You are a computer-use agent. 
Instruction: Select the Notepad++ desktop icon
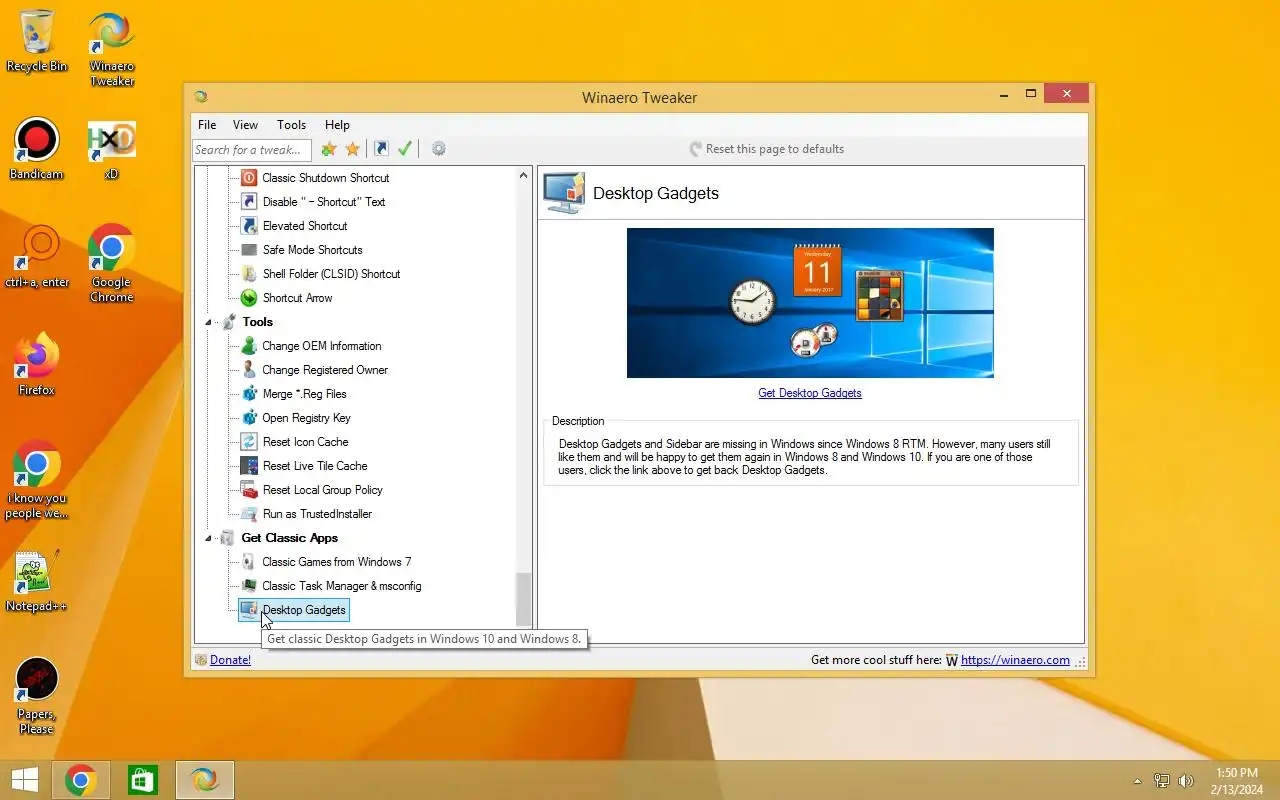click(x=37, y=581)
